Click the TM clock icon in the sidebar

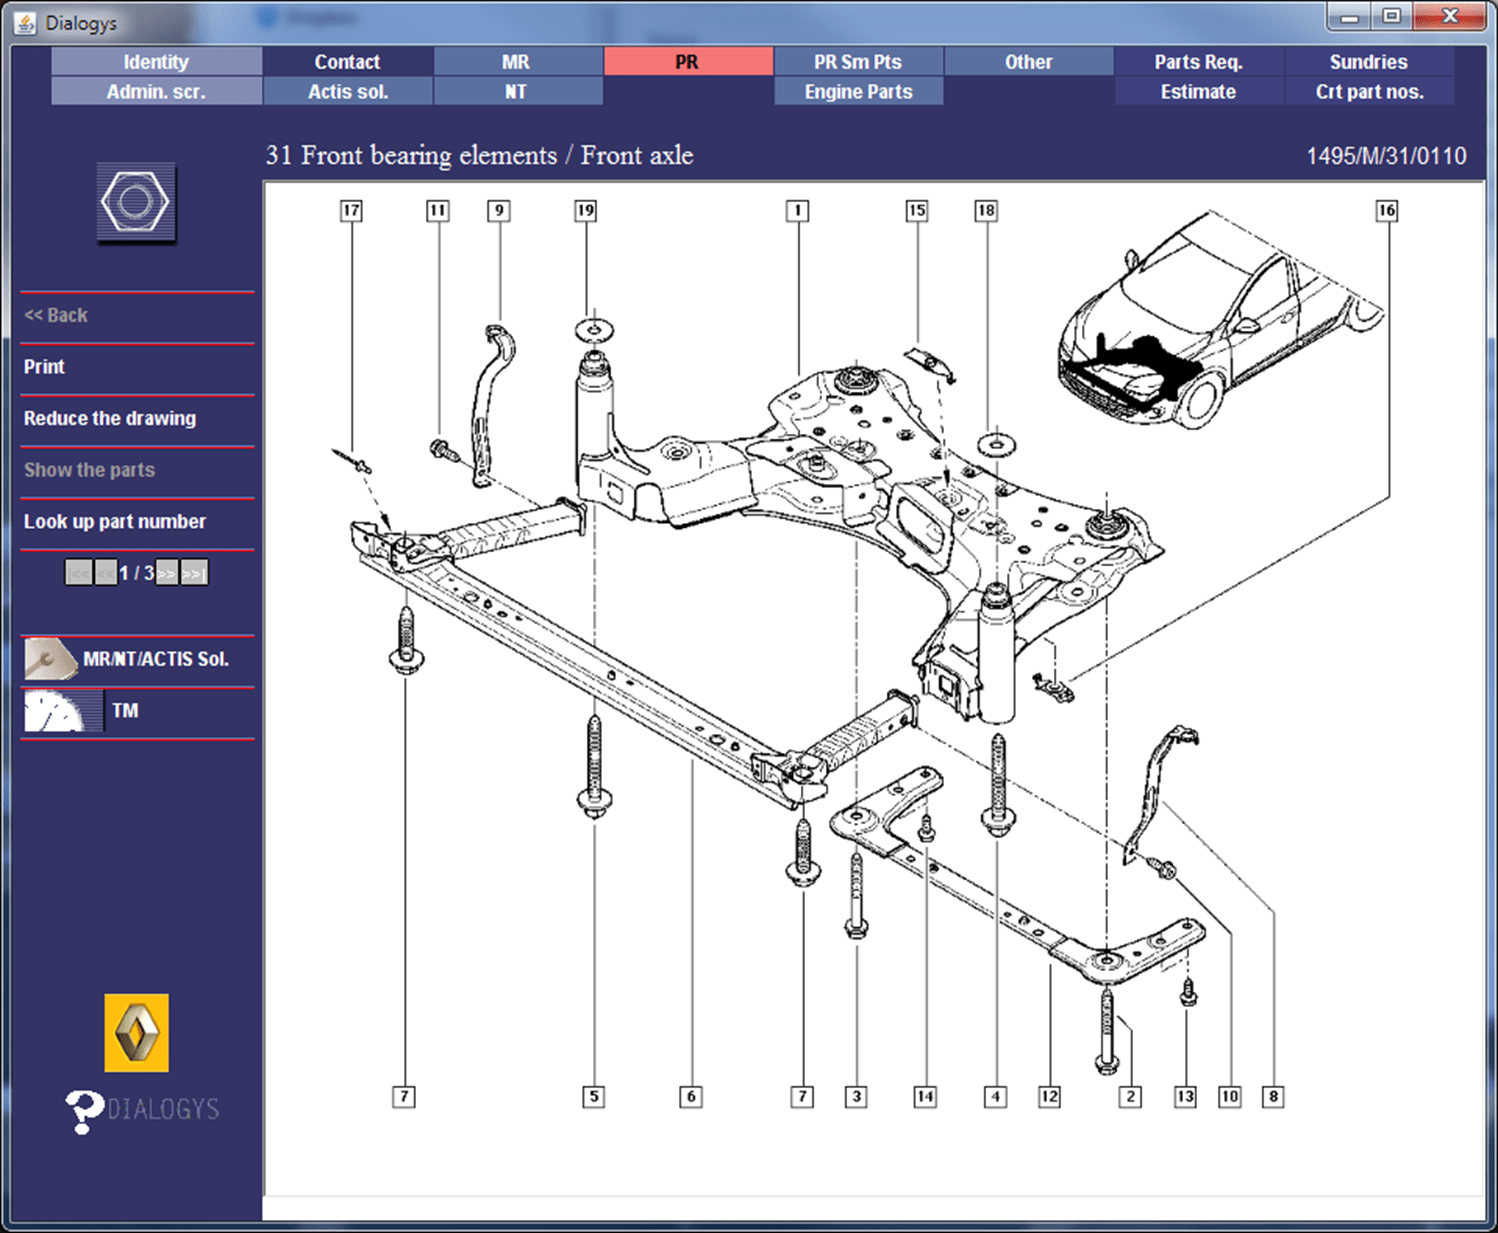click(x=61, y=711)
